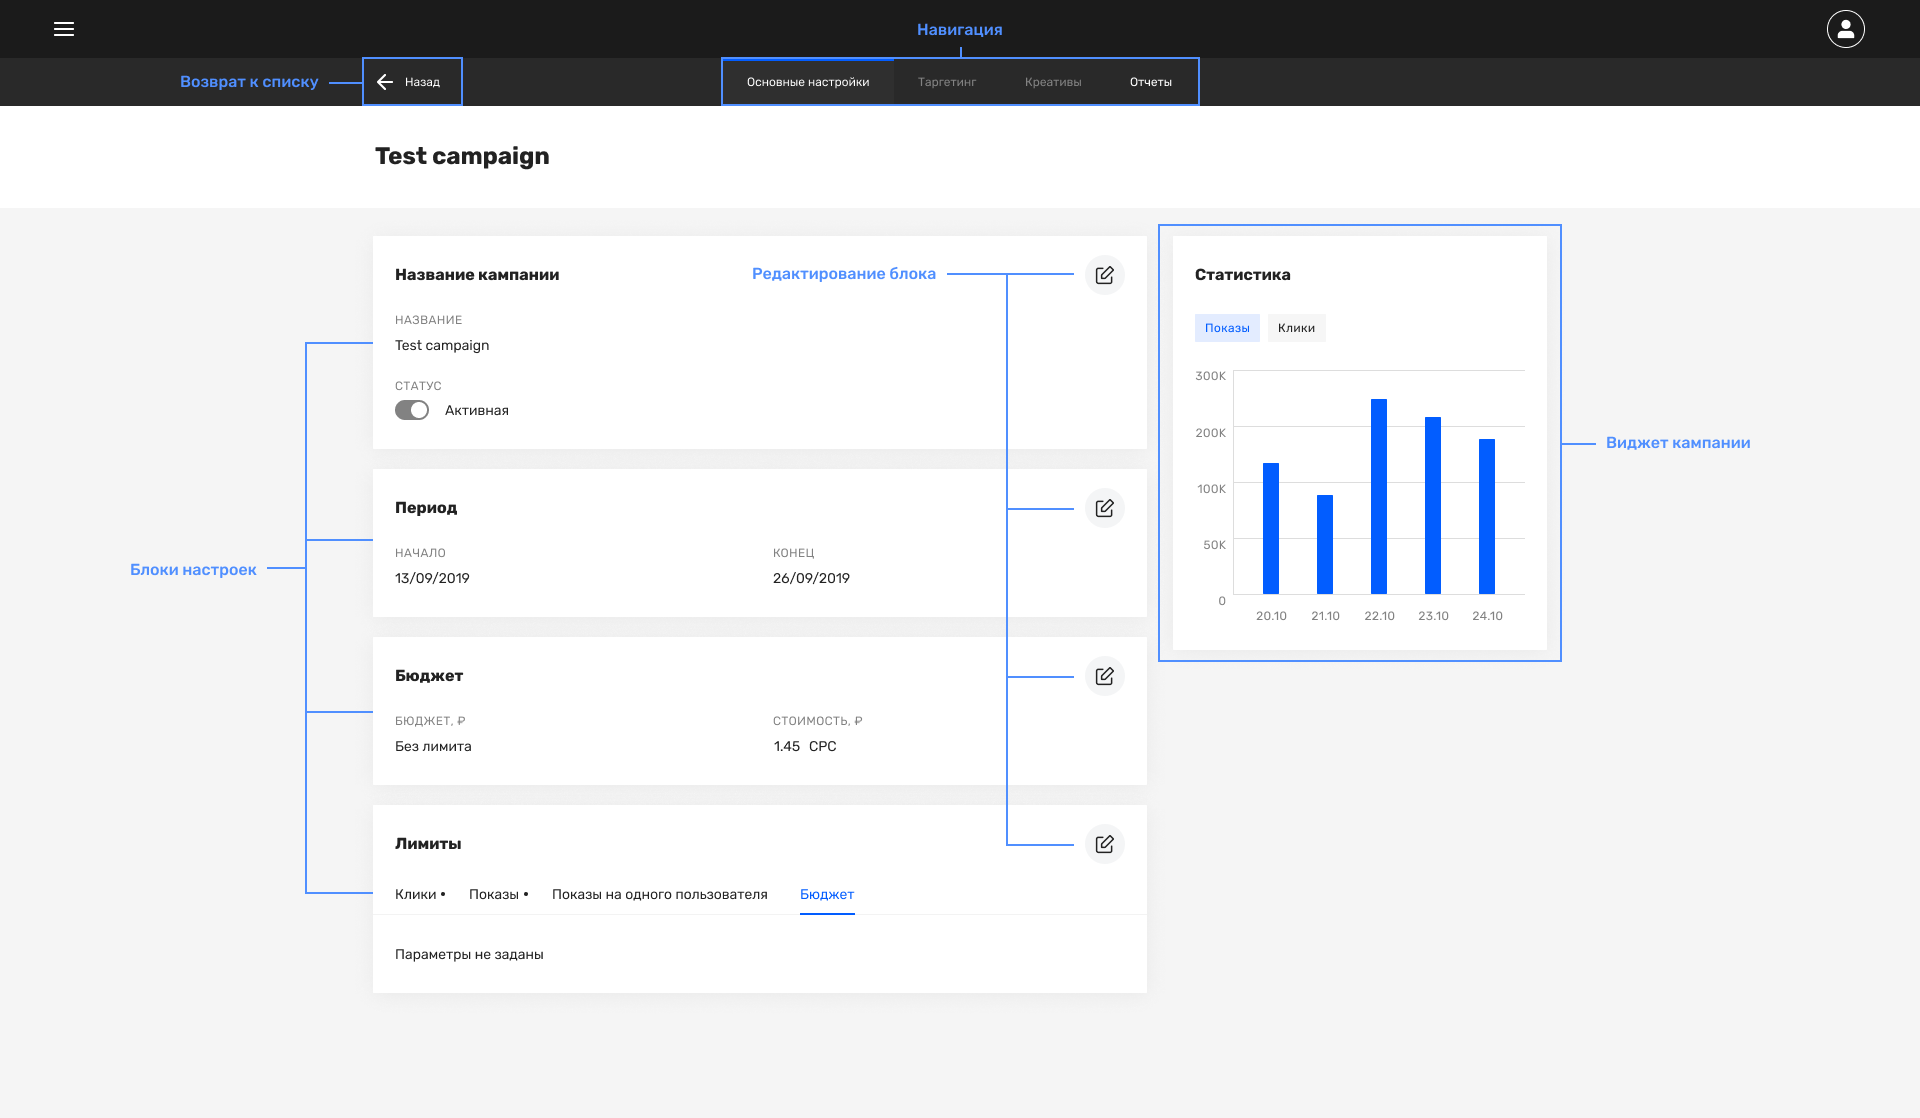
Task: Click the Лимиты block heading
Action: coord(428,844)
